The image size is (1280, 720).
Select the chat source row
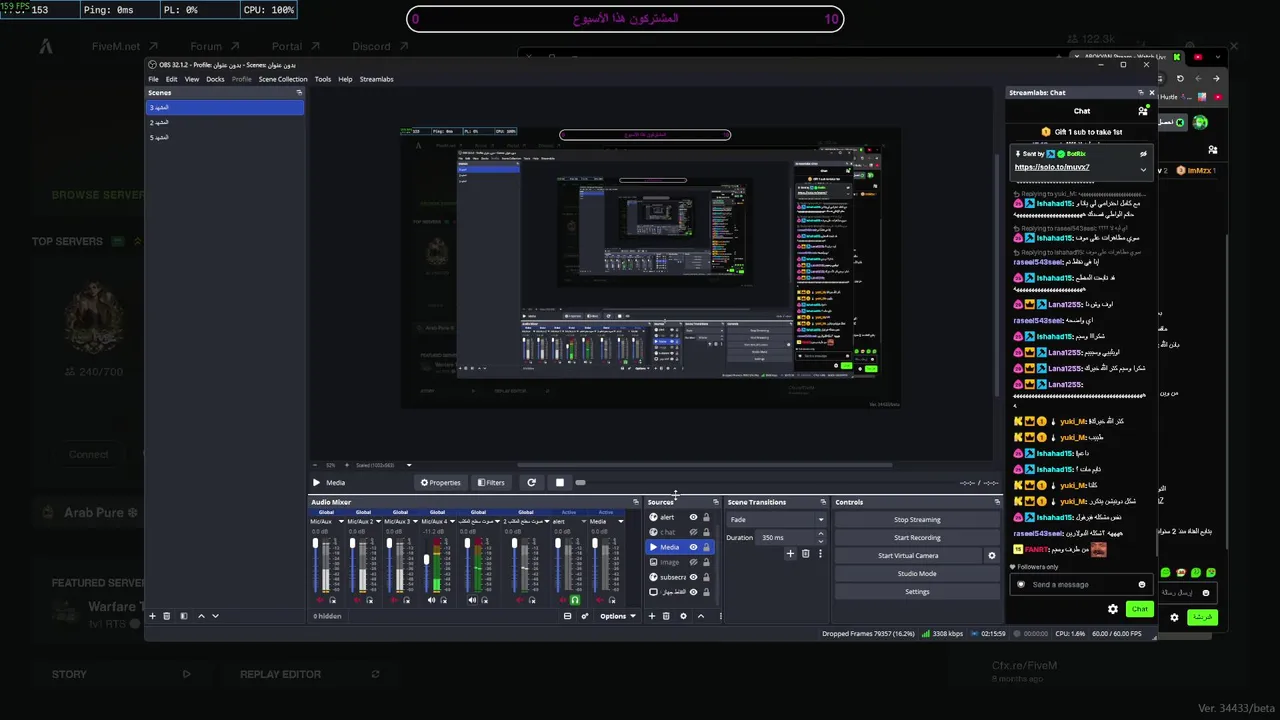(x=681, y=532)
